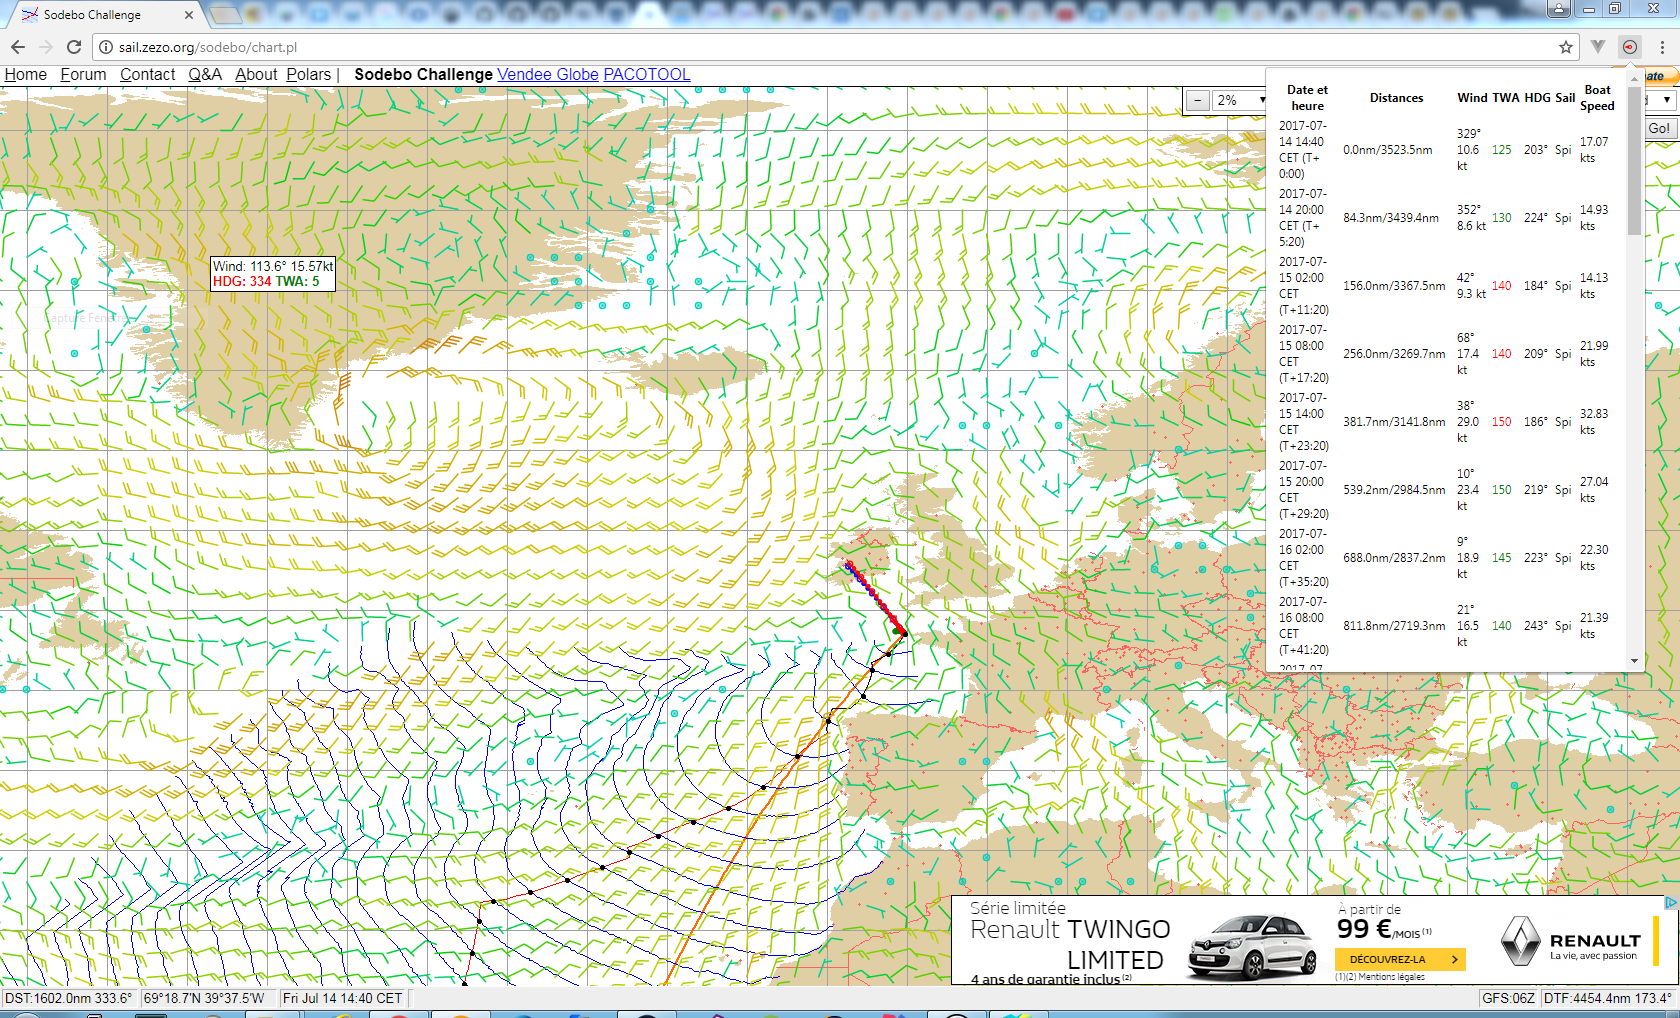Open the 2% zoom dropdown
The height and width of the screenshot is (1018, 1680).
click(x=1241, y=100)
